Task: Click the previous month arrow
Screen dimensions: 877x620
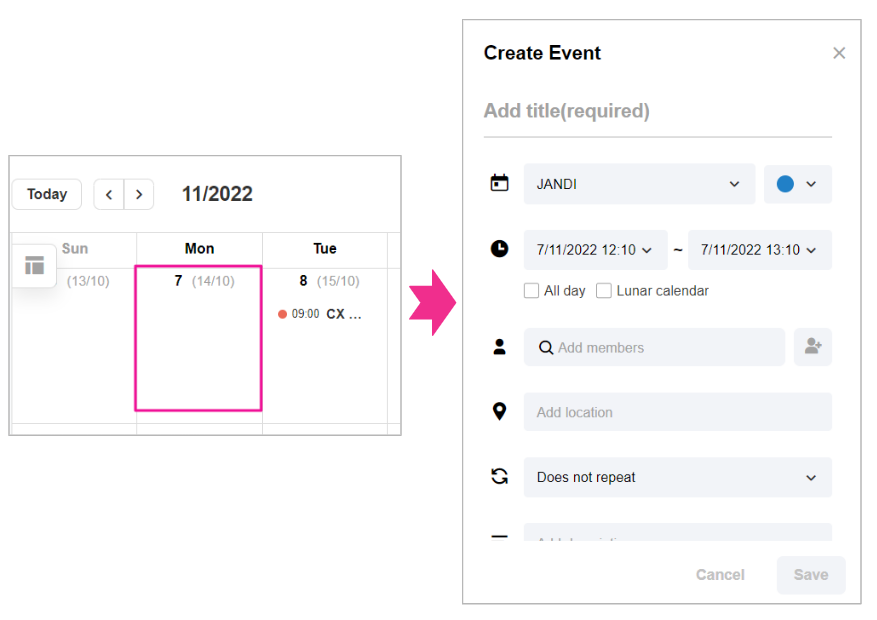Action: pos(109,194)
